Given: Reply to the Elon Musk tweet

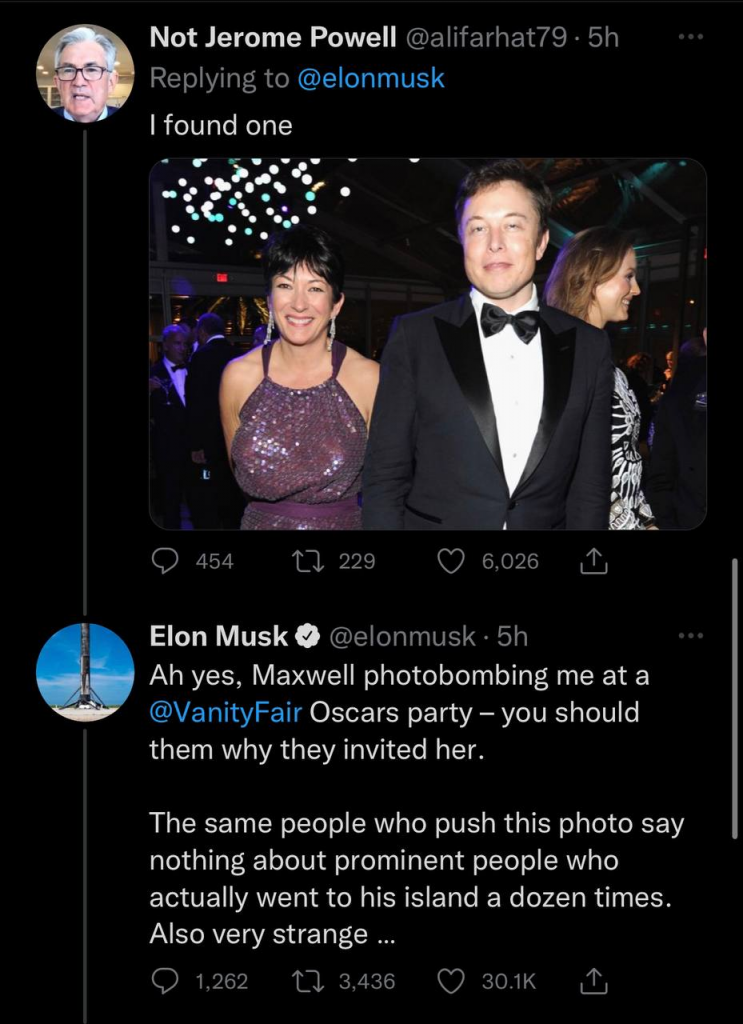Looking at the screenshot, I should point(165,982).
